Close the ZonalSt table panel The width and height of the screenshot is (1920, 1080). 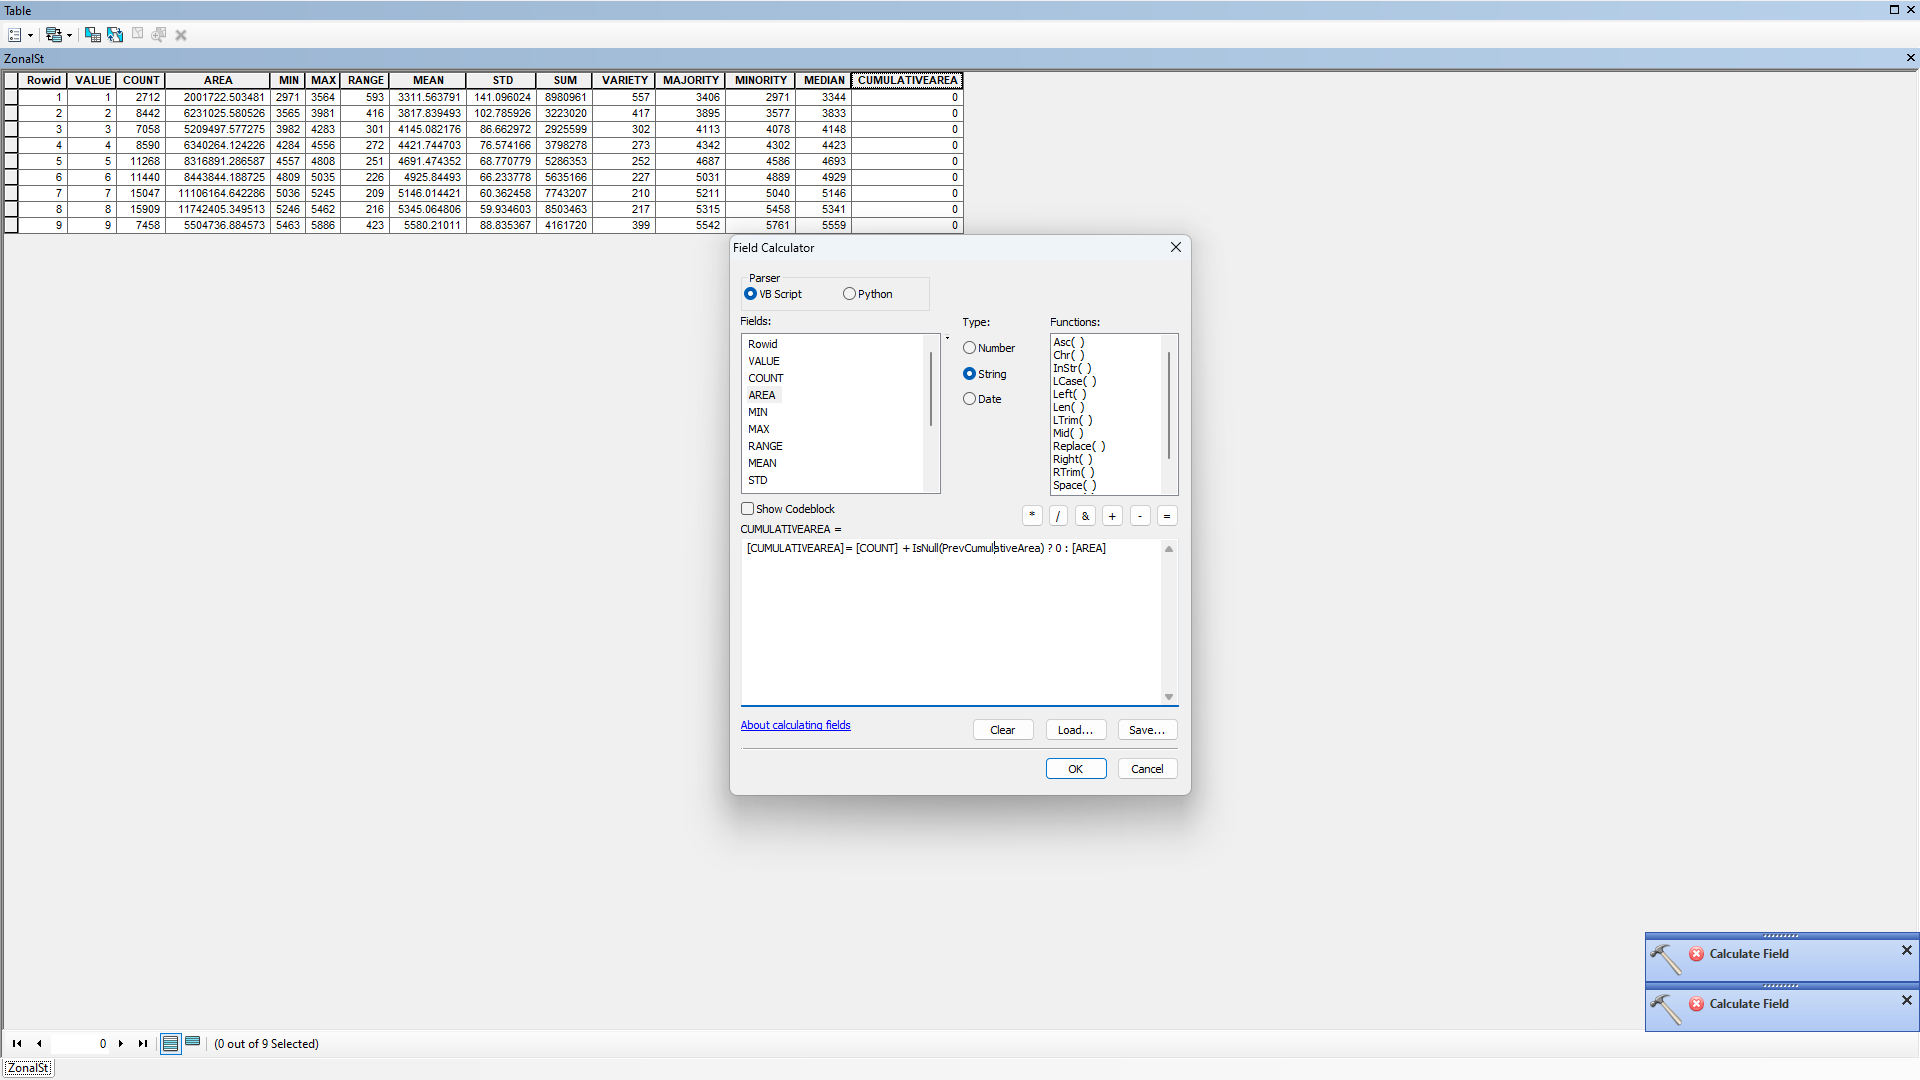1910,58
